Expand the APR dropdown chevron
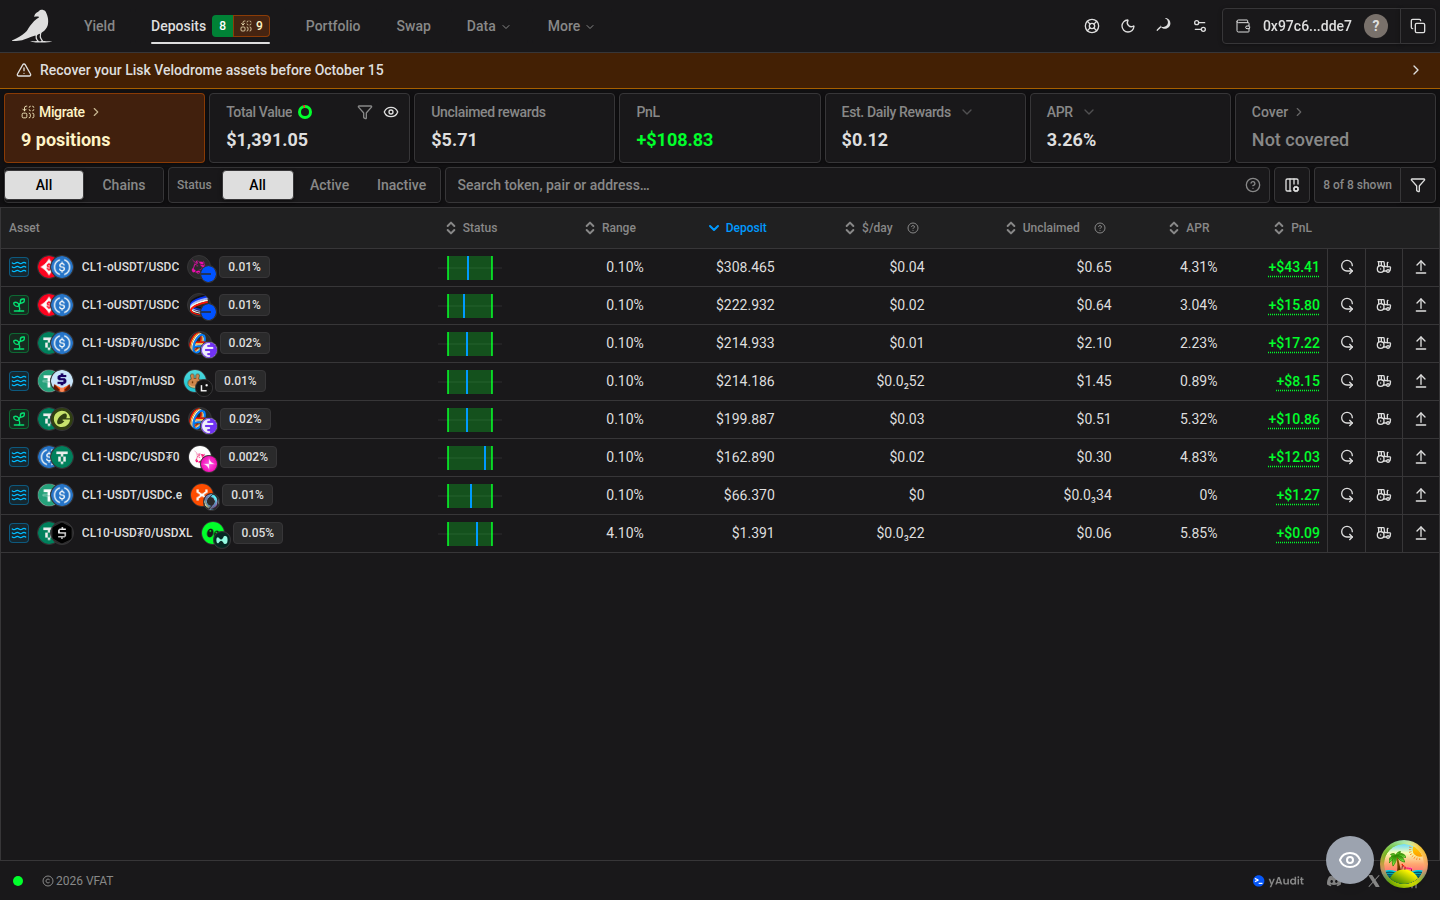1440x900 pixels. tap(1089, 112)
